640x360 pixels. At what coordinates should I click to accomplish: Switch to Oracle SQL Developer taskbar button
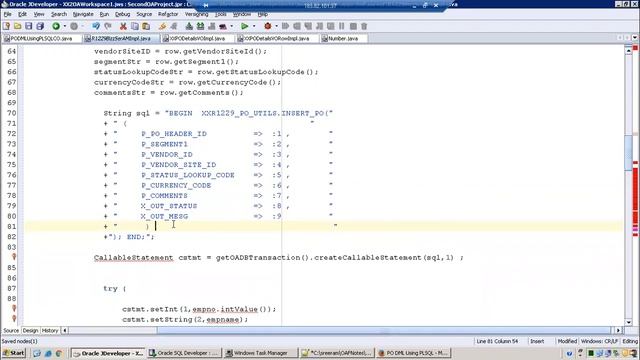coord(184,353)
